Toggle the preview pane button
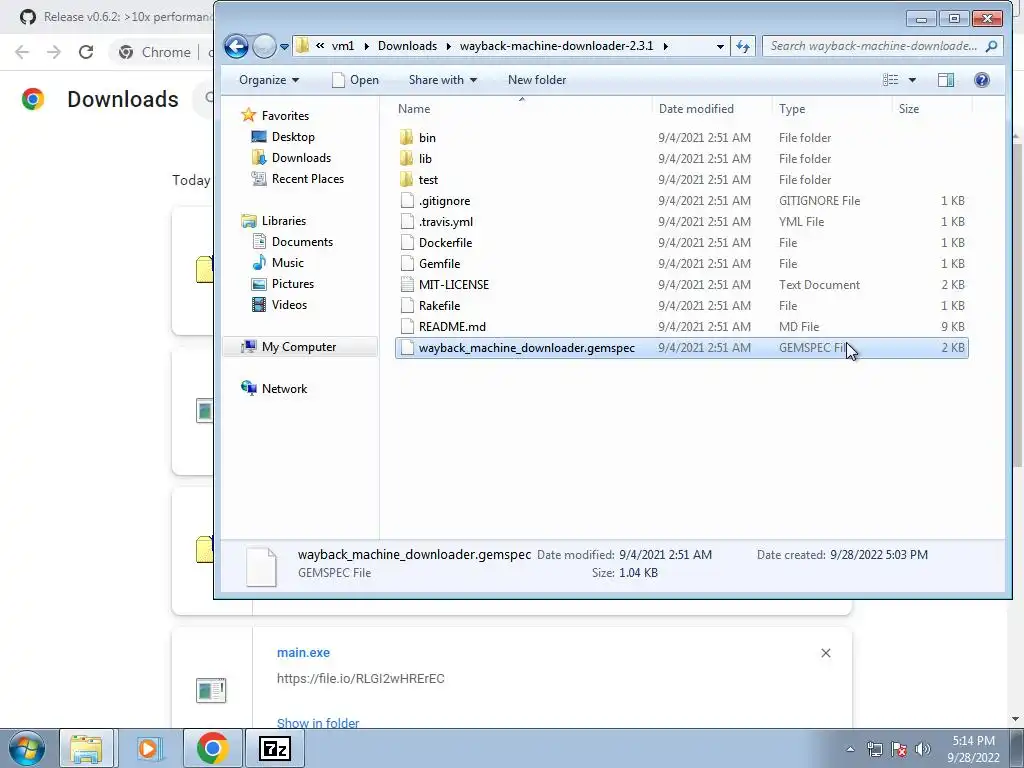Viewport: 1024px width, 768px height. pos(946,80)
